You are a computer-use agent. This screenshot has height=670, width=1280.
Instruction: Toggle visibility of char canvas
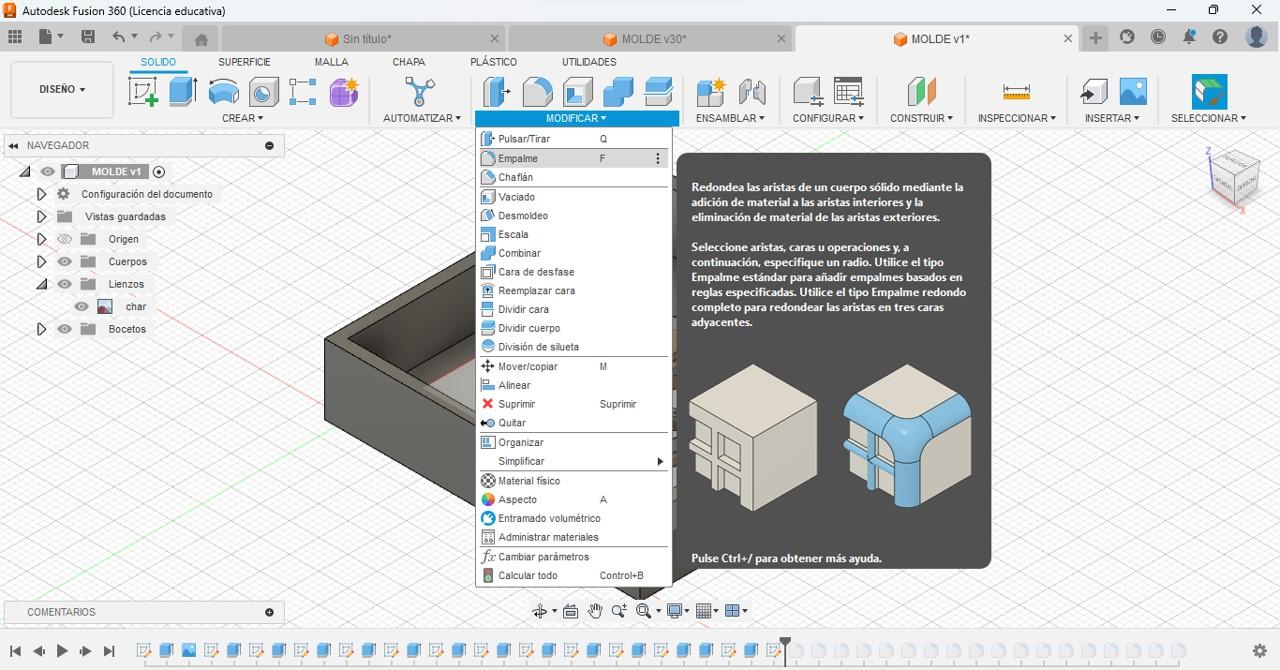coord(82,307)
